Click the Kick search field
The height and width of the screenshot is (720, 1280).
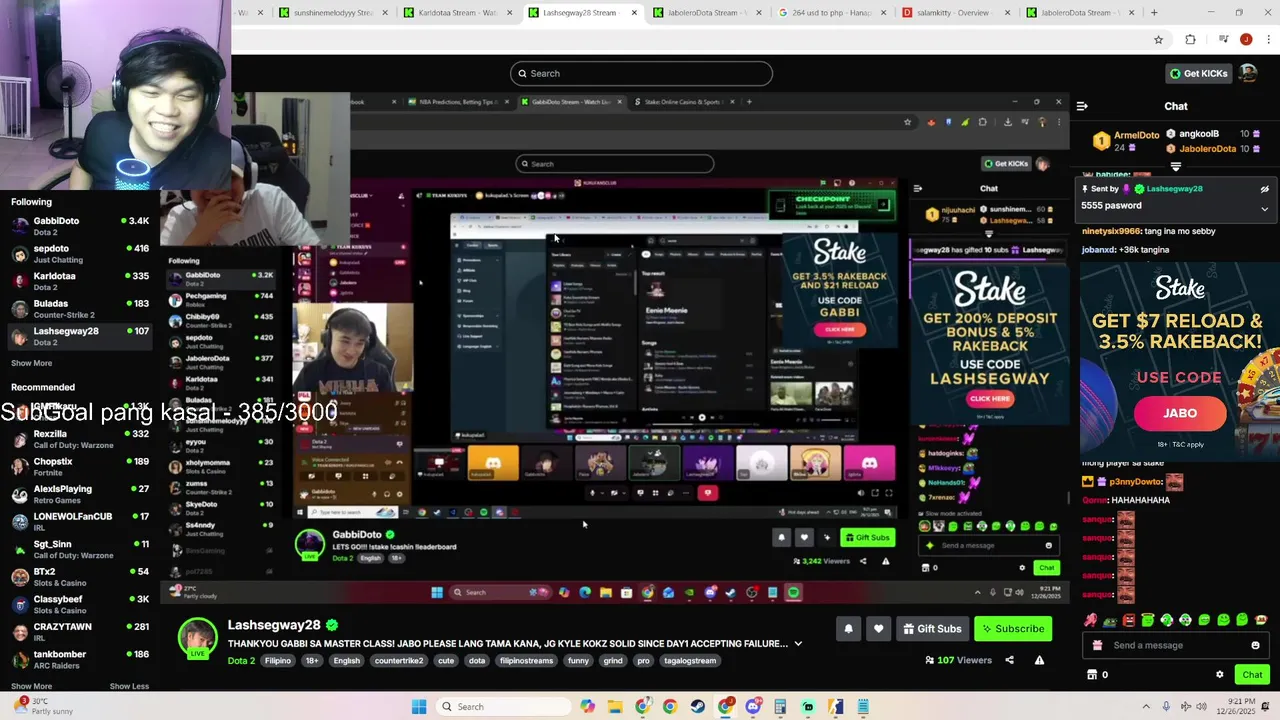641,73
